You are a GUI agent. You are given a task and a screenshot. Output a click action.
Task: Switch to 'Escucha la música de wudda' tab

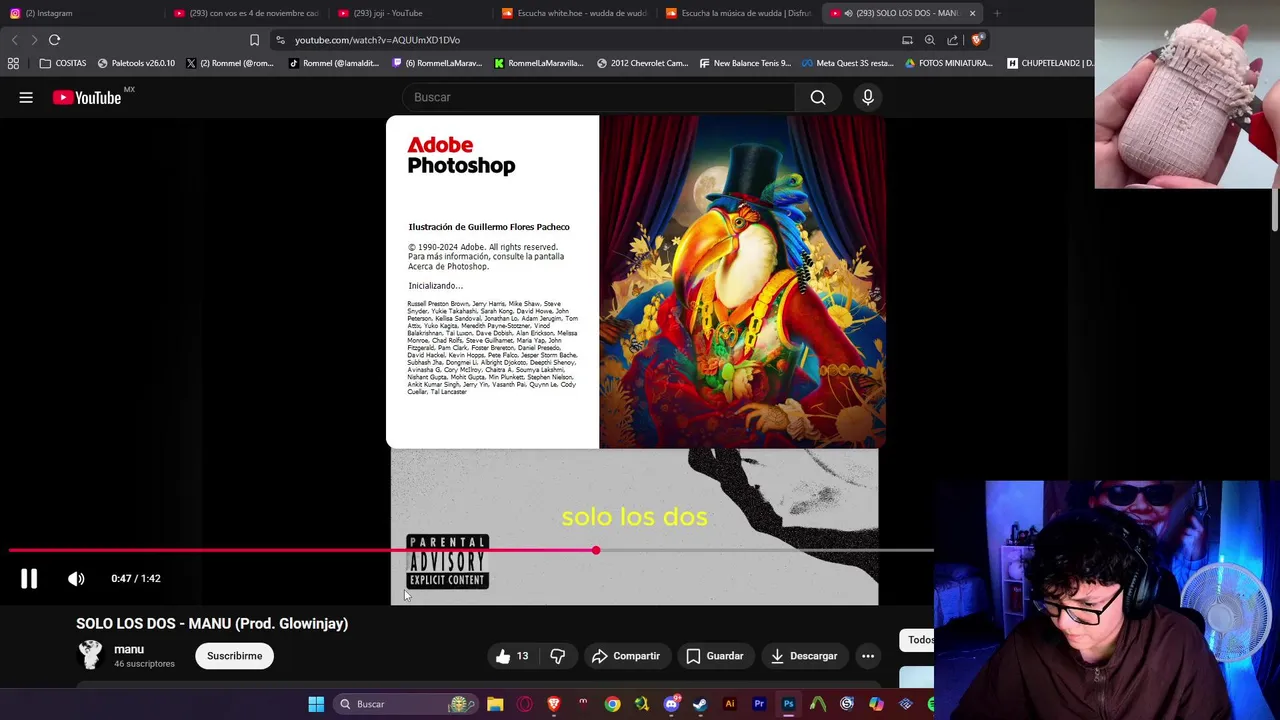(x=738, y=13)
